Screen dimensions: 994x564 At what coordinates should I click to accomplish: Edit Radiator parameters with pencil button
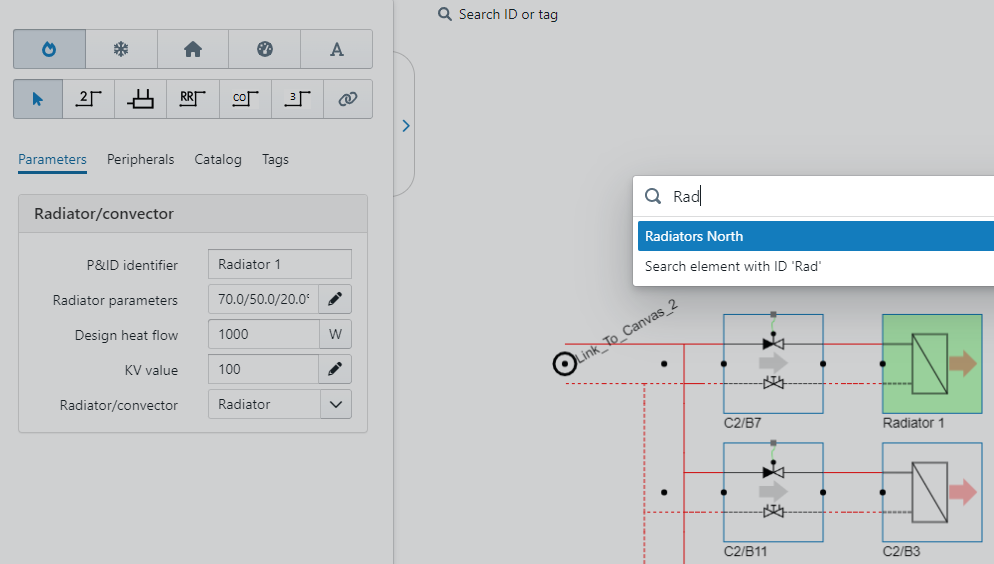click(335, 299)
